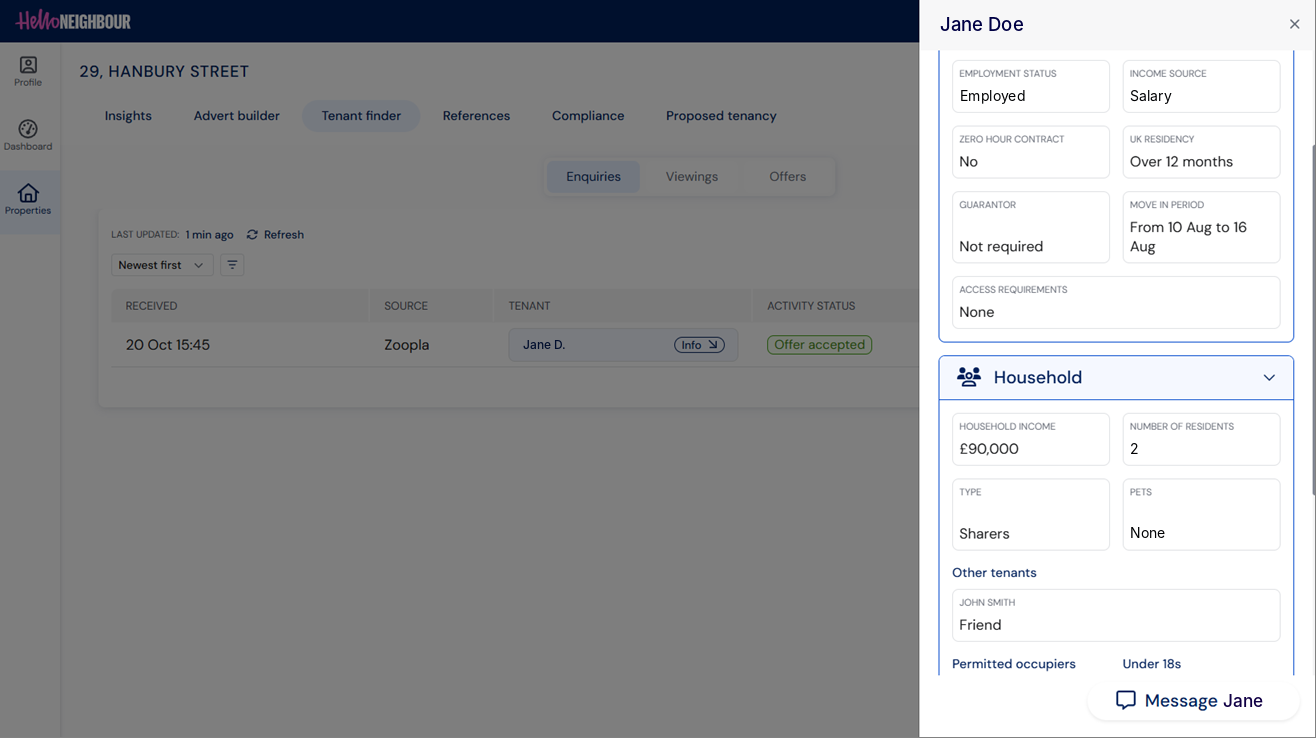
Task: Open the Advert builder tab
Action: click(237, 116)
